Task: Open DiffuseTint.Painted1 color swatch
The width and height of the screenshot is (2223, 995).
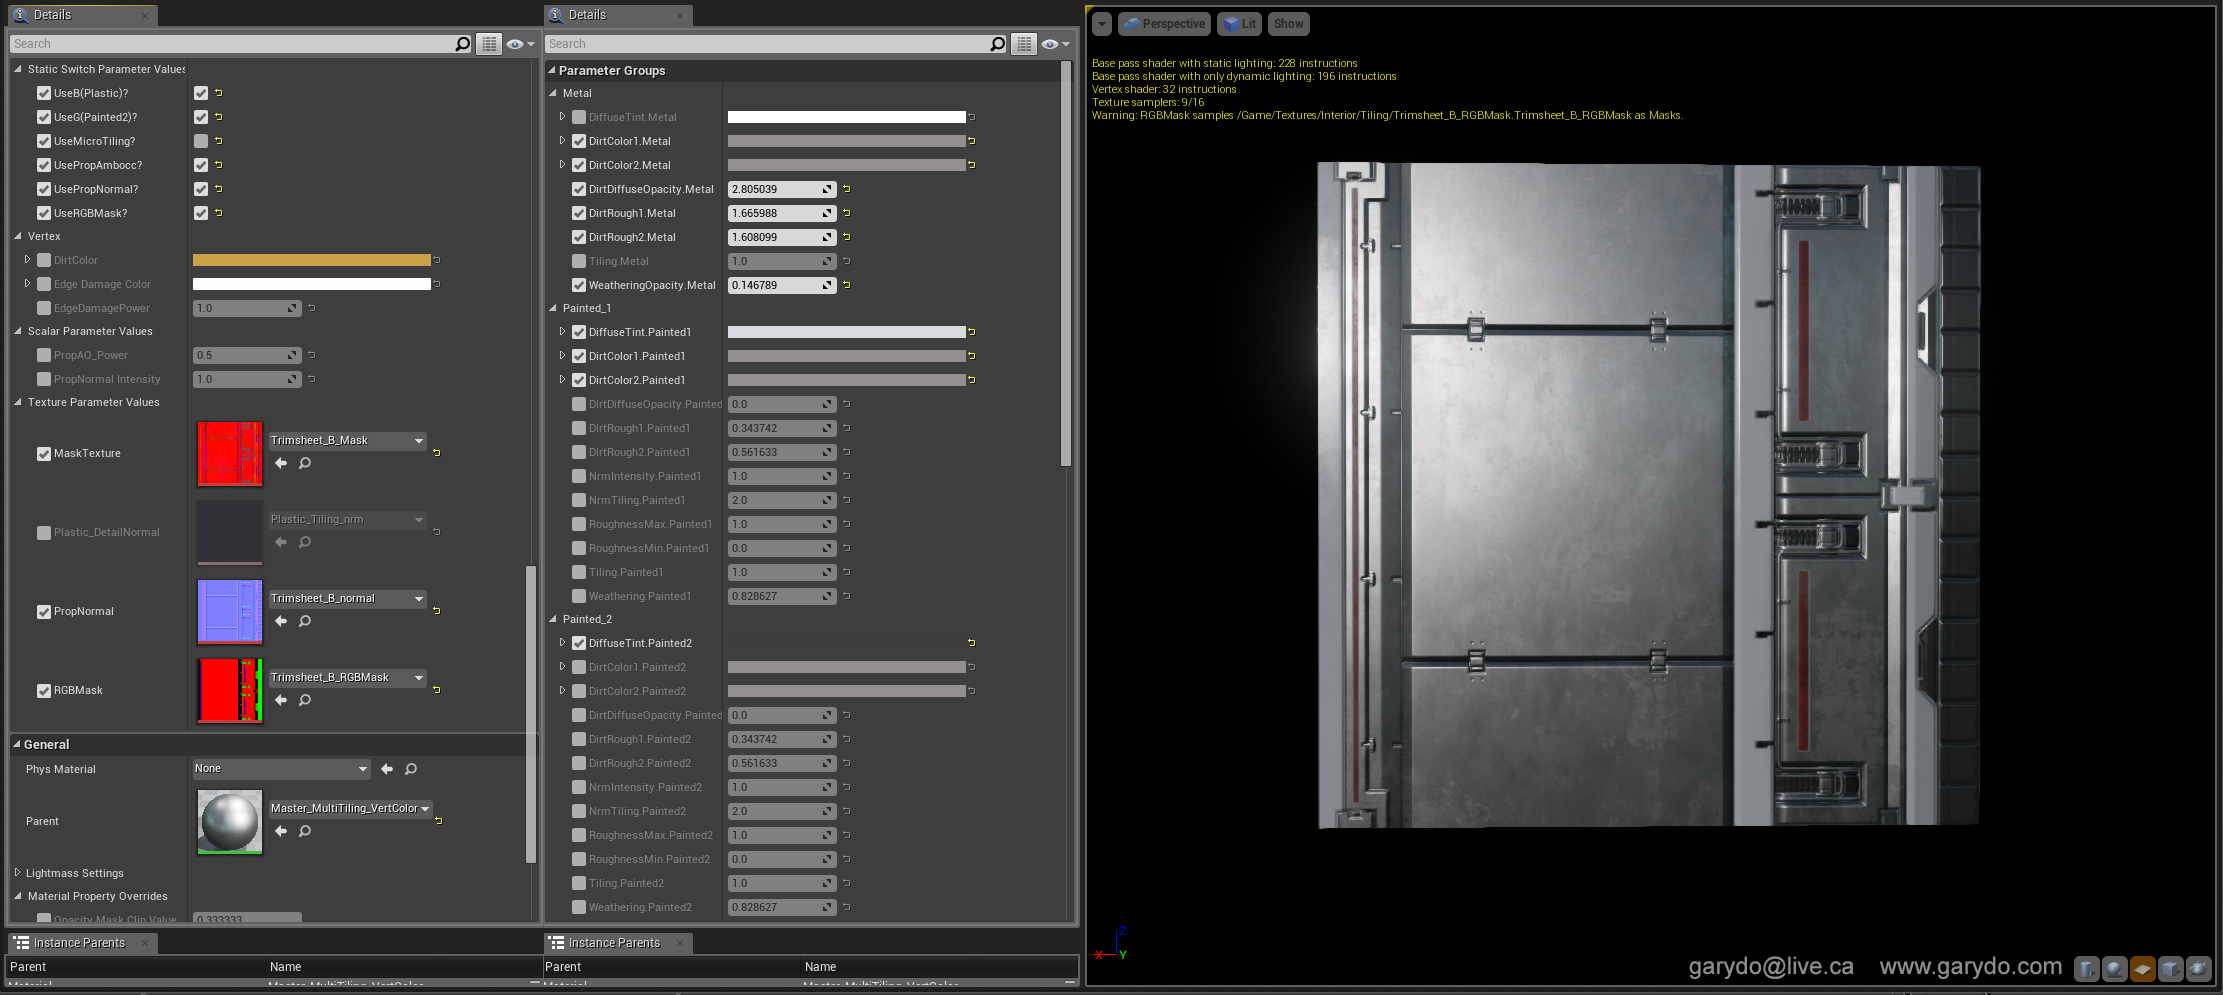Action: click(x=847, y=332)
